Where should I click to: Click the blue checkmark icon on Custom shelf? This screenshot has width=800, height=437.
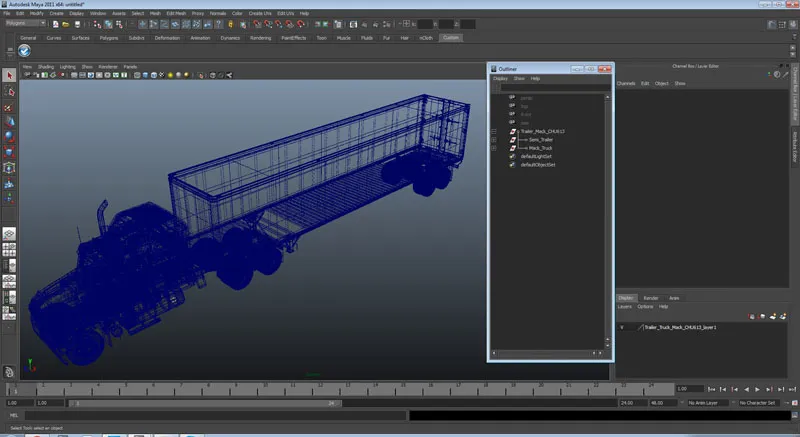(24, 51)
